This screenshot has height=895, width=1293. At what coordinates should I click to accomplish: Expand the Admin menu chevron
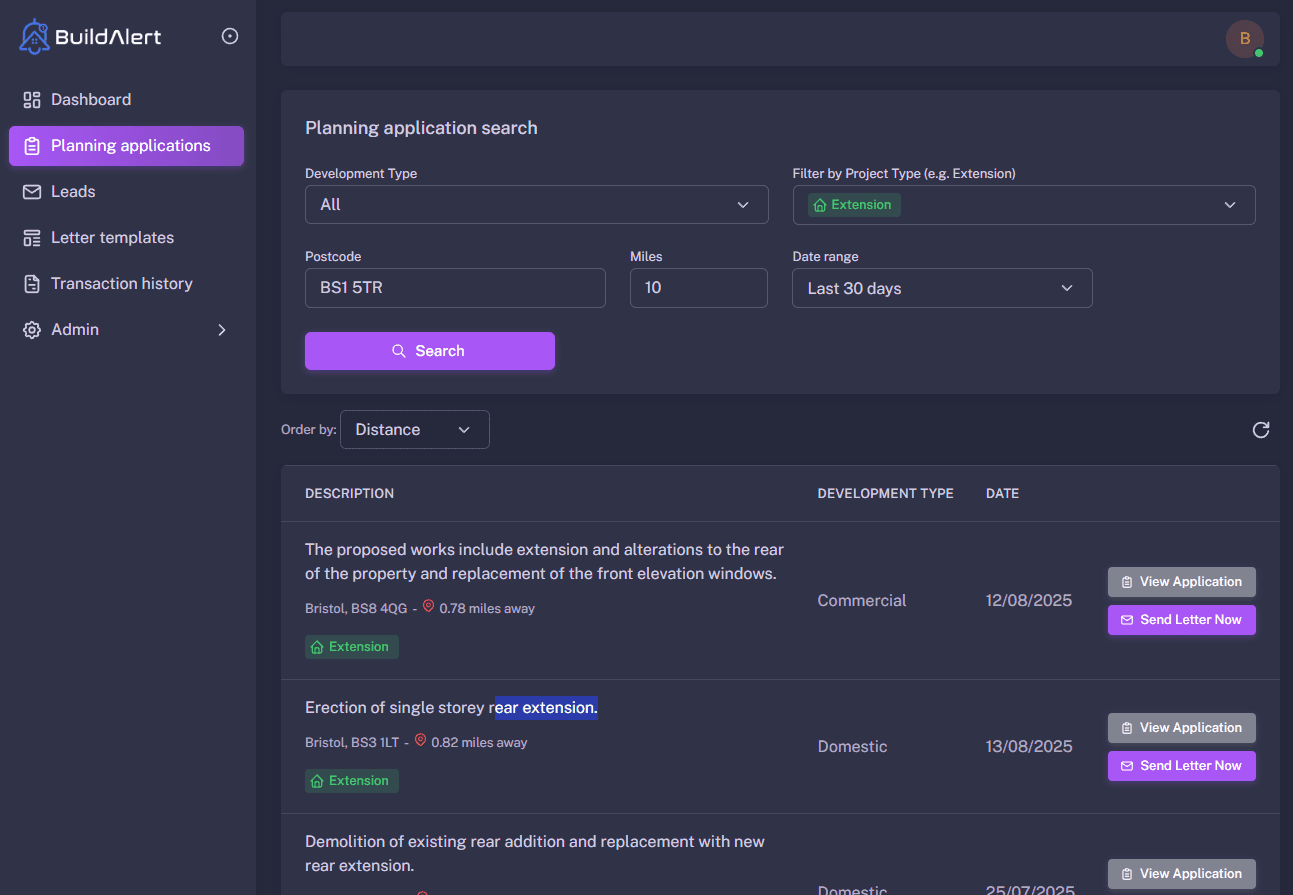click(222, 329)
